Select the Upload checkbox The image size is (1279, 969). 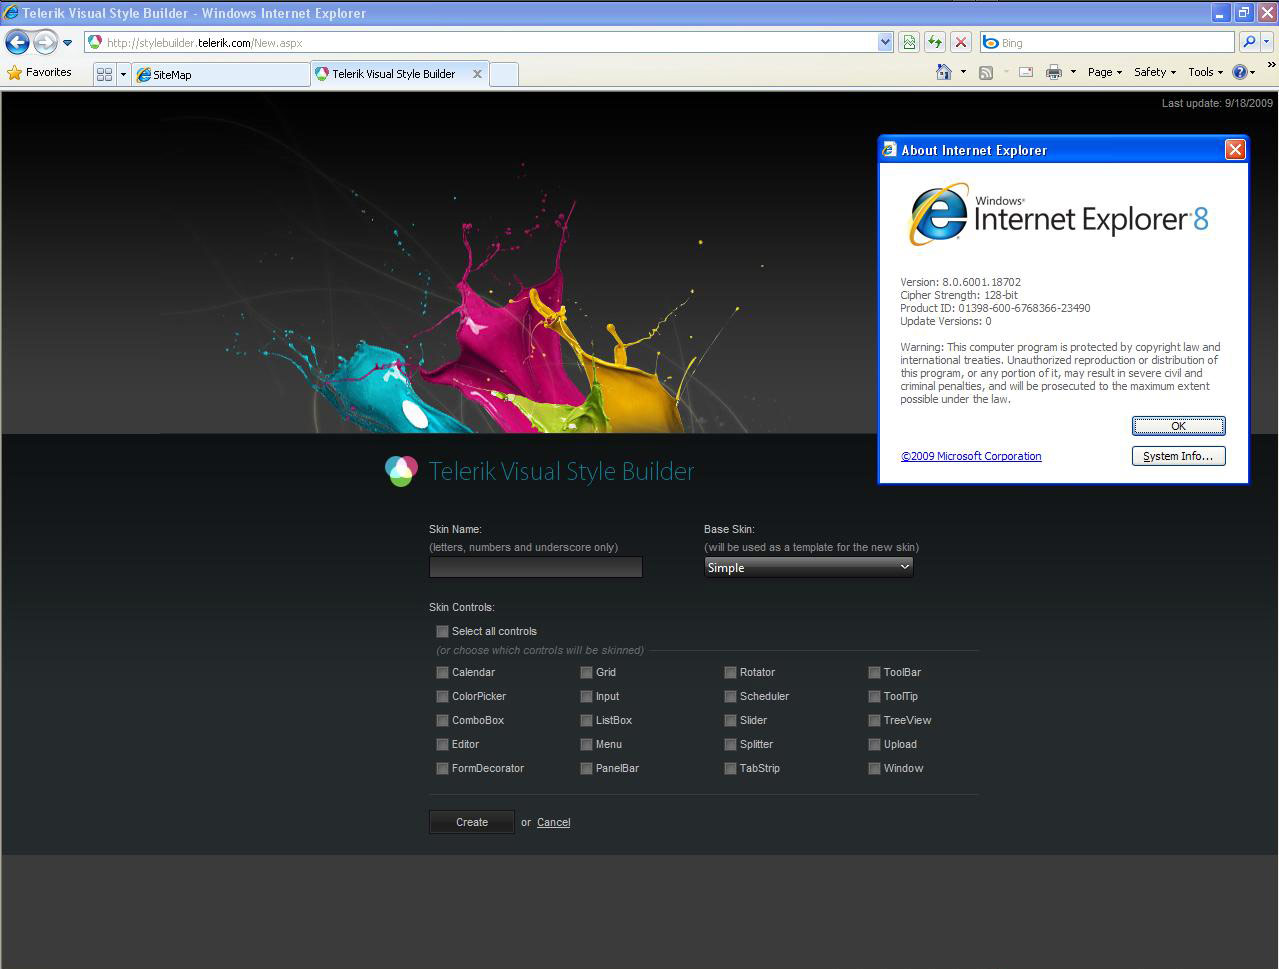pos(874,744)
